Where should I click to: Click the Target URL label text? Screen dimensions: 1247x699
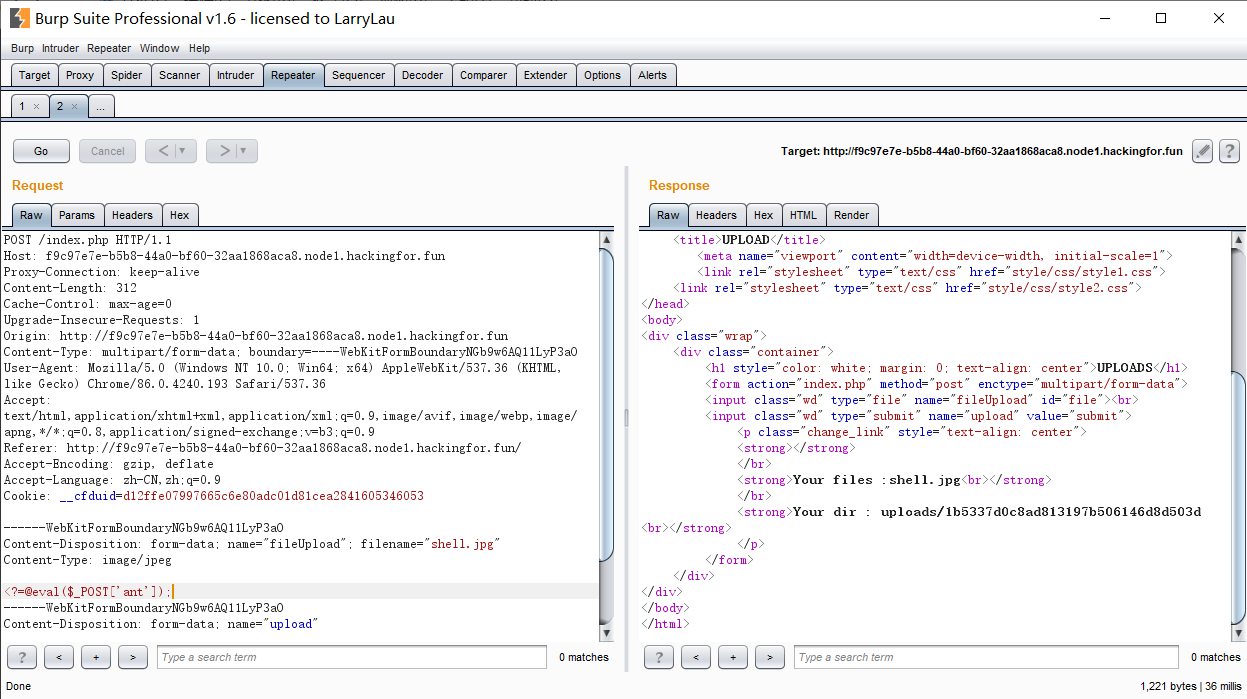click(x=982, y=152)
